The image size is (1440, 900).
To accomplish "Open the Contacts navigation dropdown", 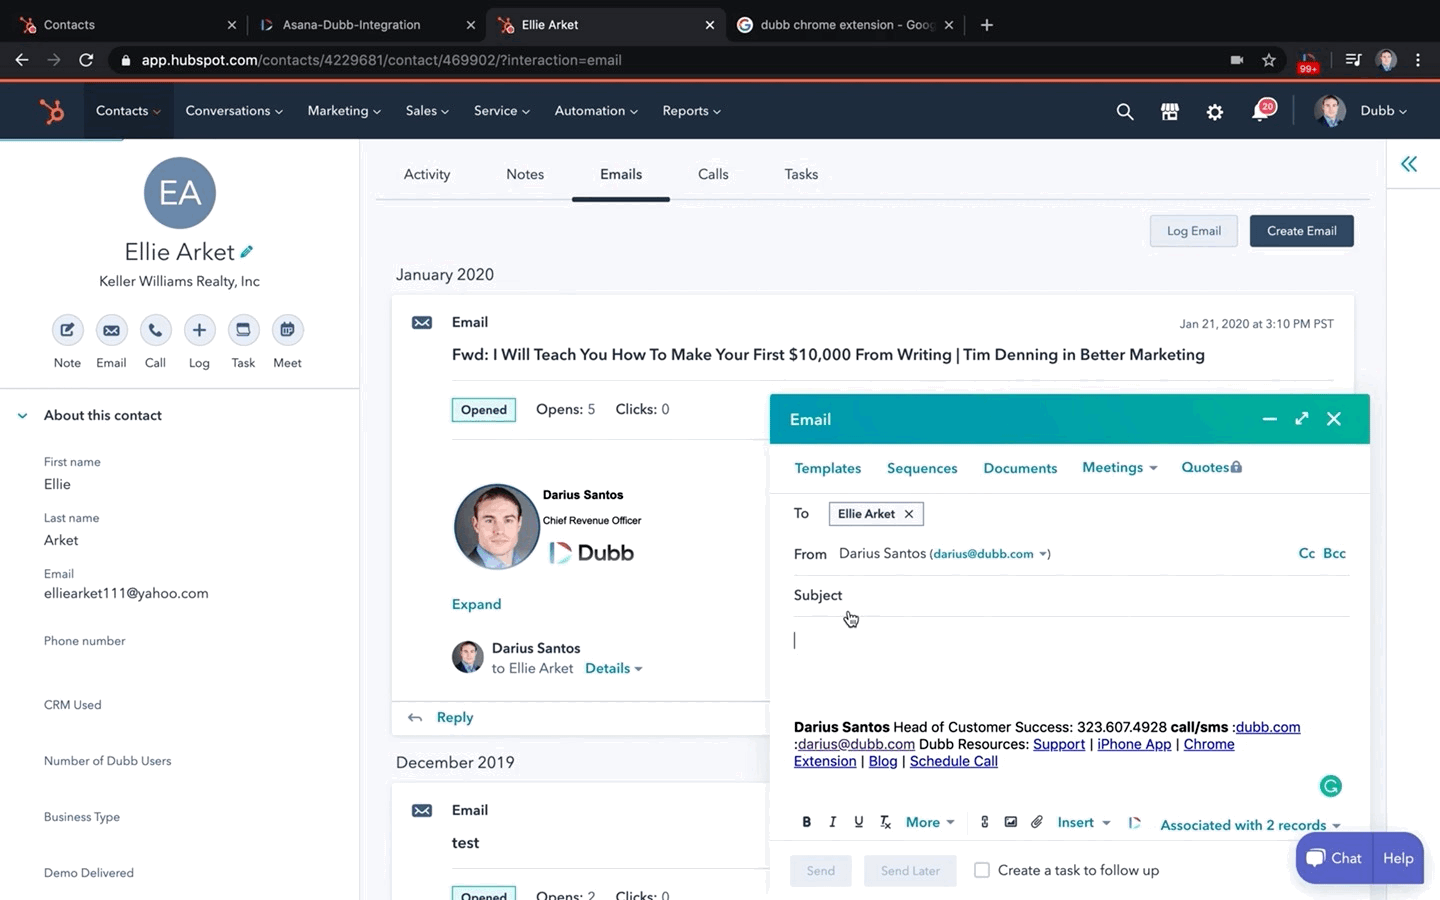I will (128, 111).
